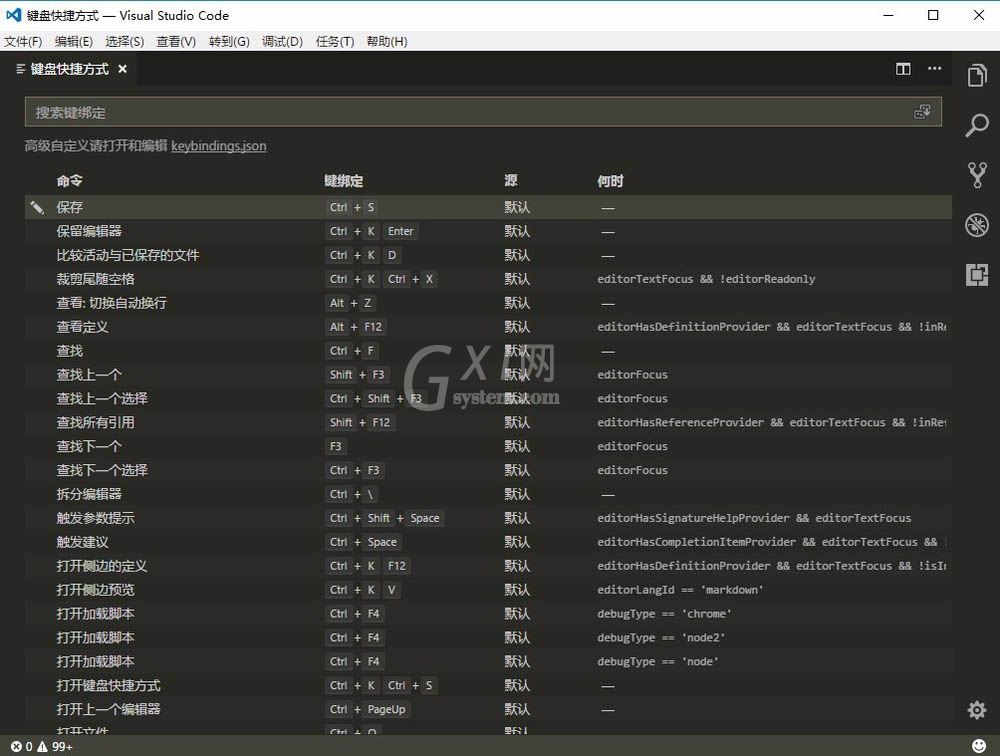Select the 查找上一个选择 command row
Viewport: 1000px width, 756px height.
(488, 399)
